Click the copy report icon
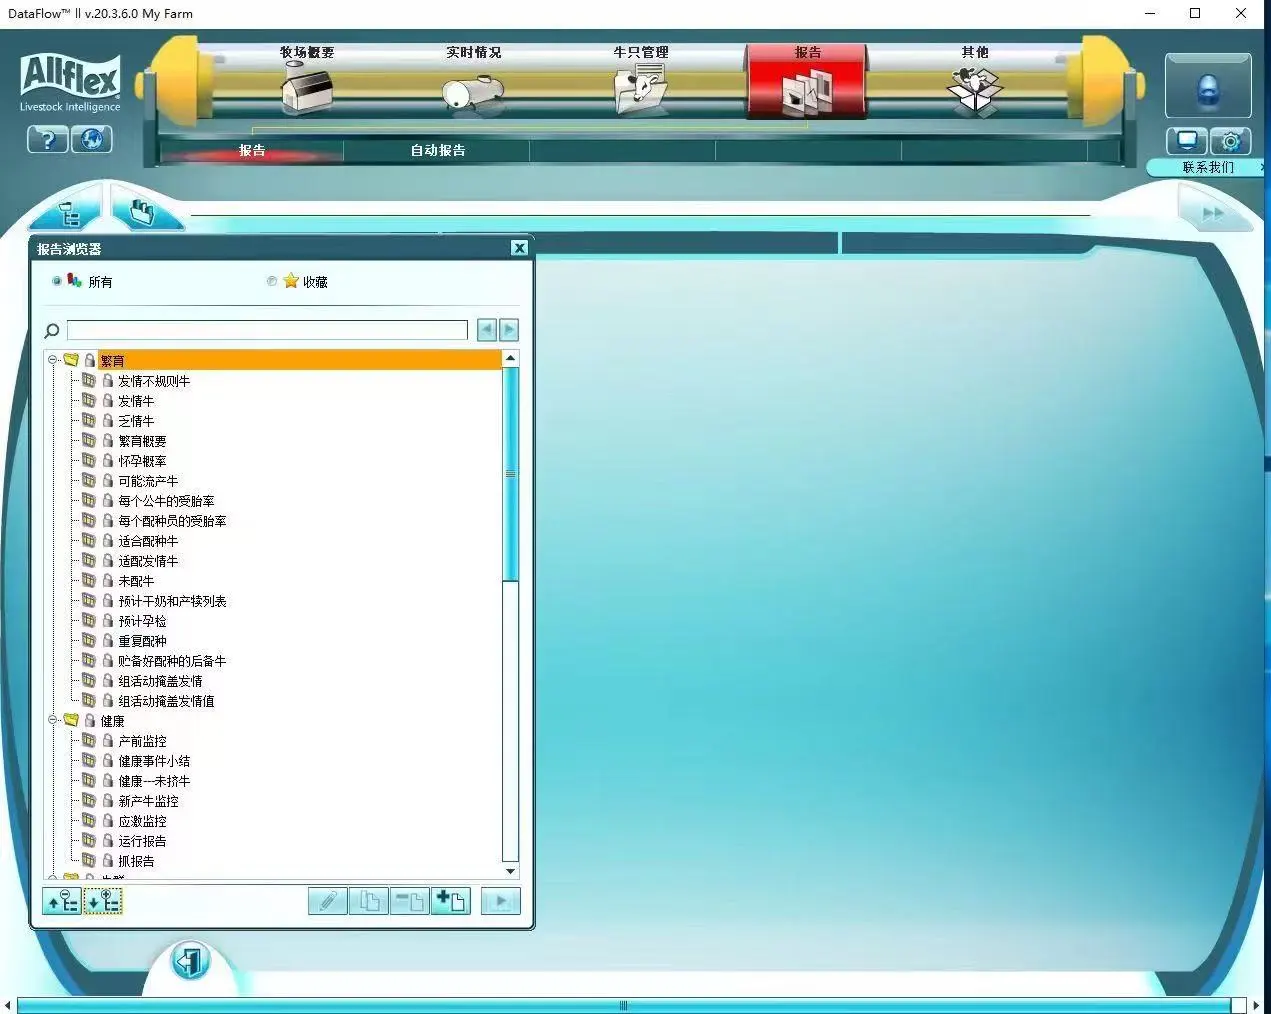Screen dimensions: 1271x1014 pyautogui.click(x=368, y=901)
